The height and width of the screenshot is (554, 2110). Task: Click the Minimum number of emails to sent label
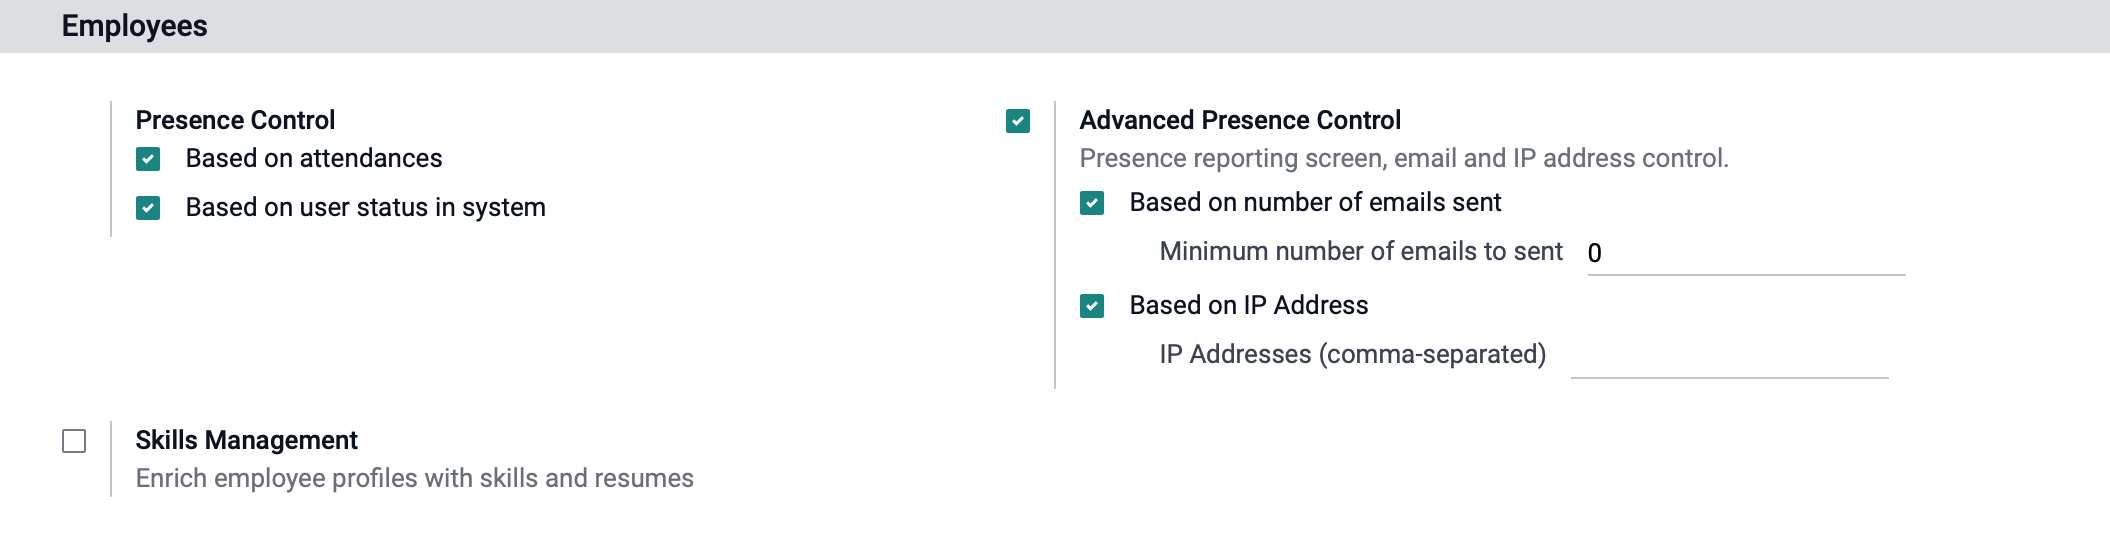click(x=1361, y=251)
